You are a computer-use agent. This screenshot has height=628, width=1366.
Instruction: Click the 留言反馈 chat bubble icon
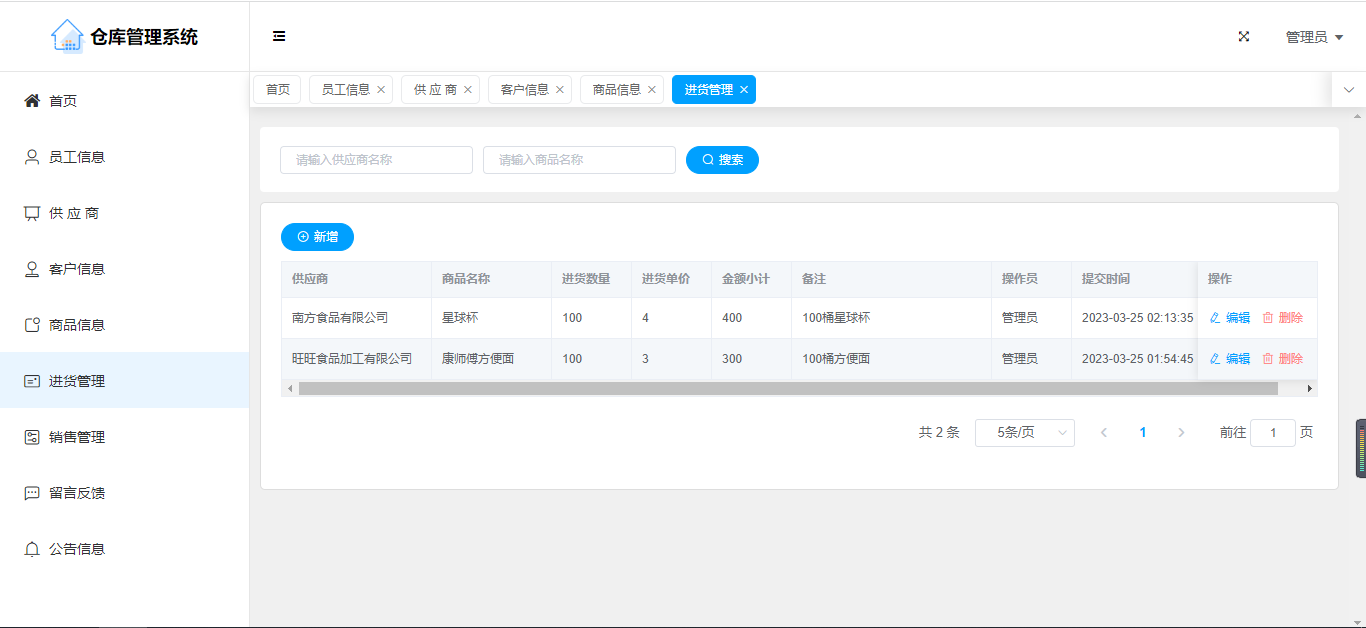[x=32, y=493]
